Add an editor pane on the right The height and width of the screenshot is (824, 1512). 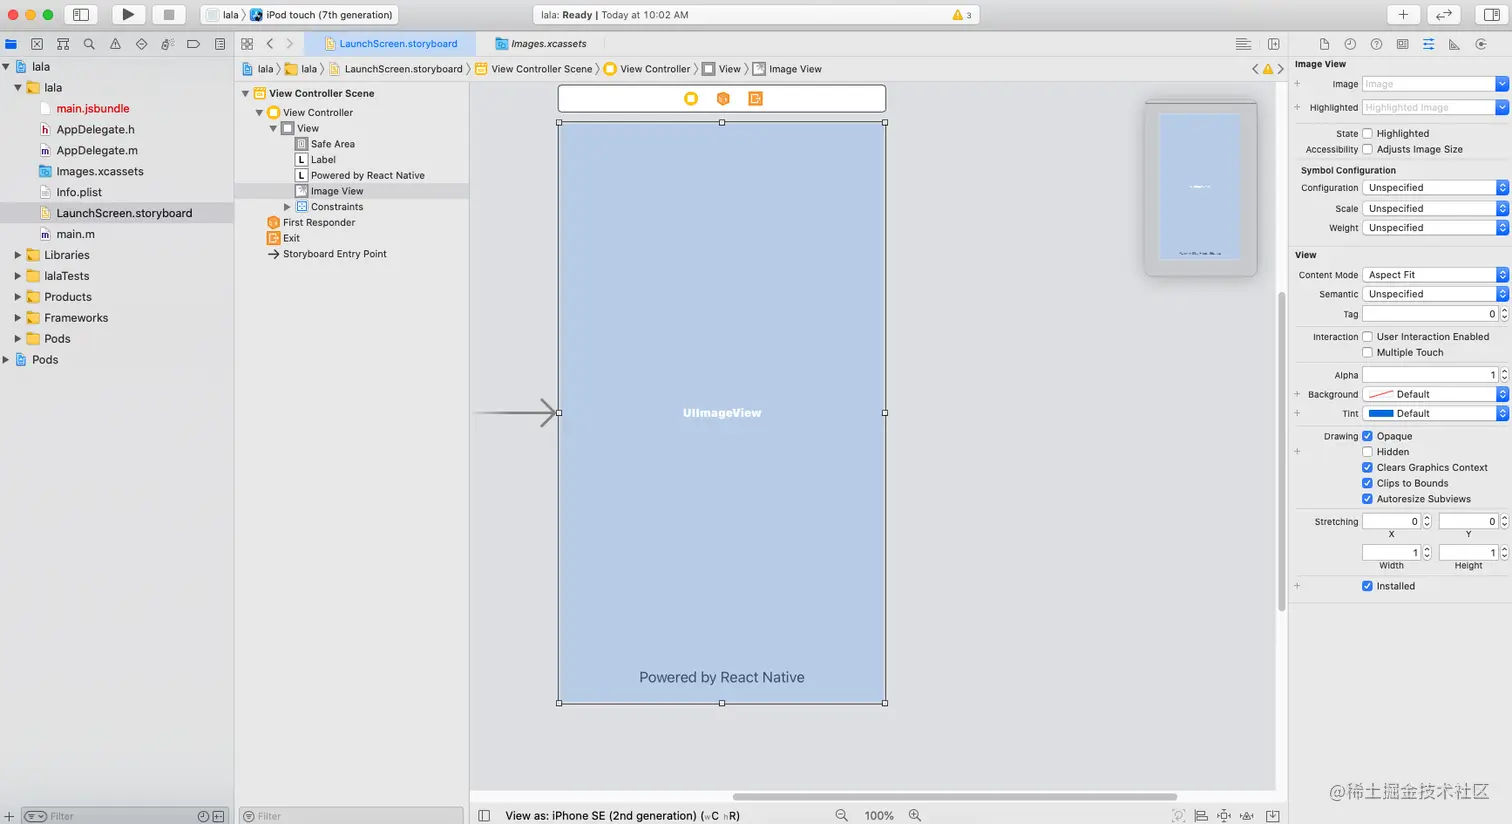coord(1274,44)
